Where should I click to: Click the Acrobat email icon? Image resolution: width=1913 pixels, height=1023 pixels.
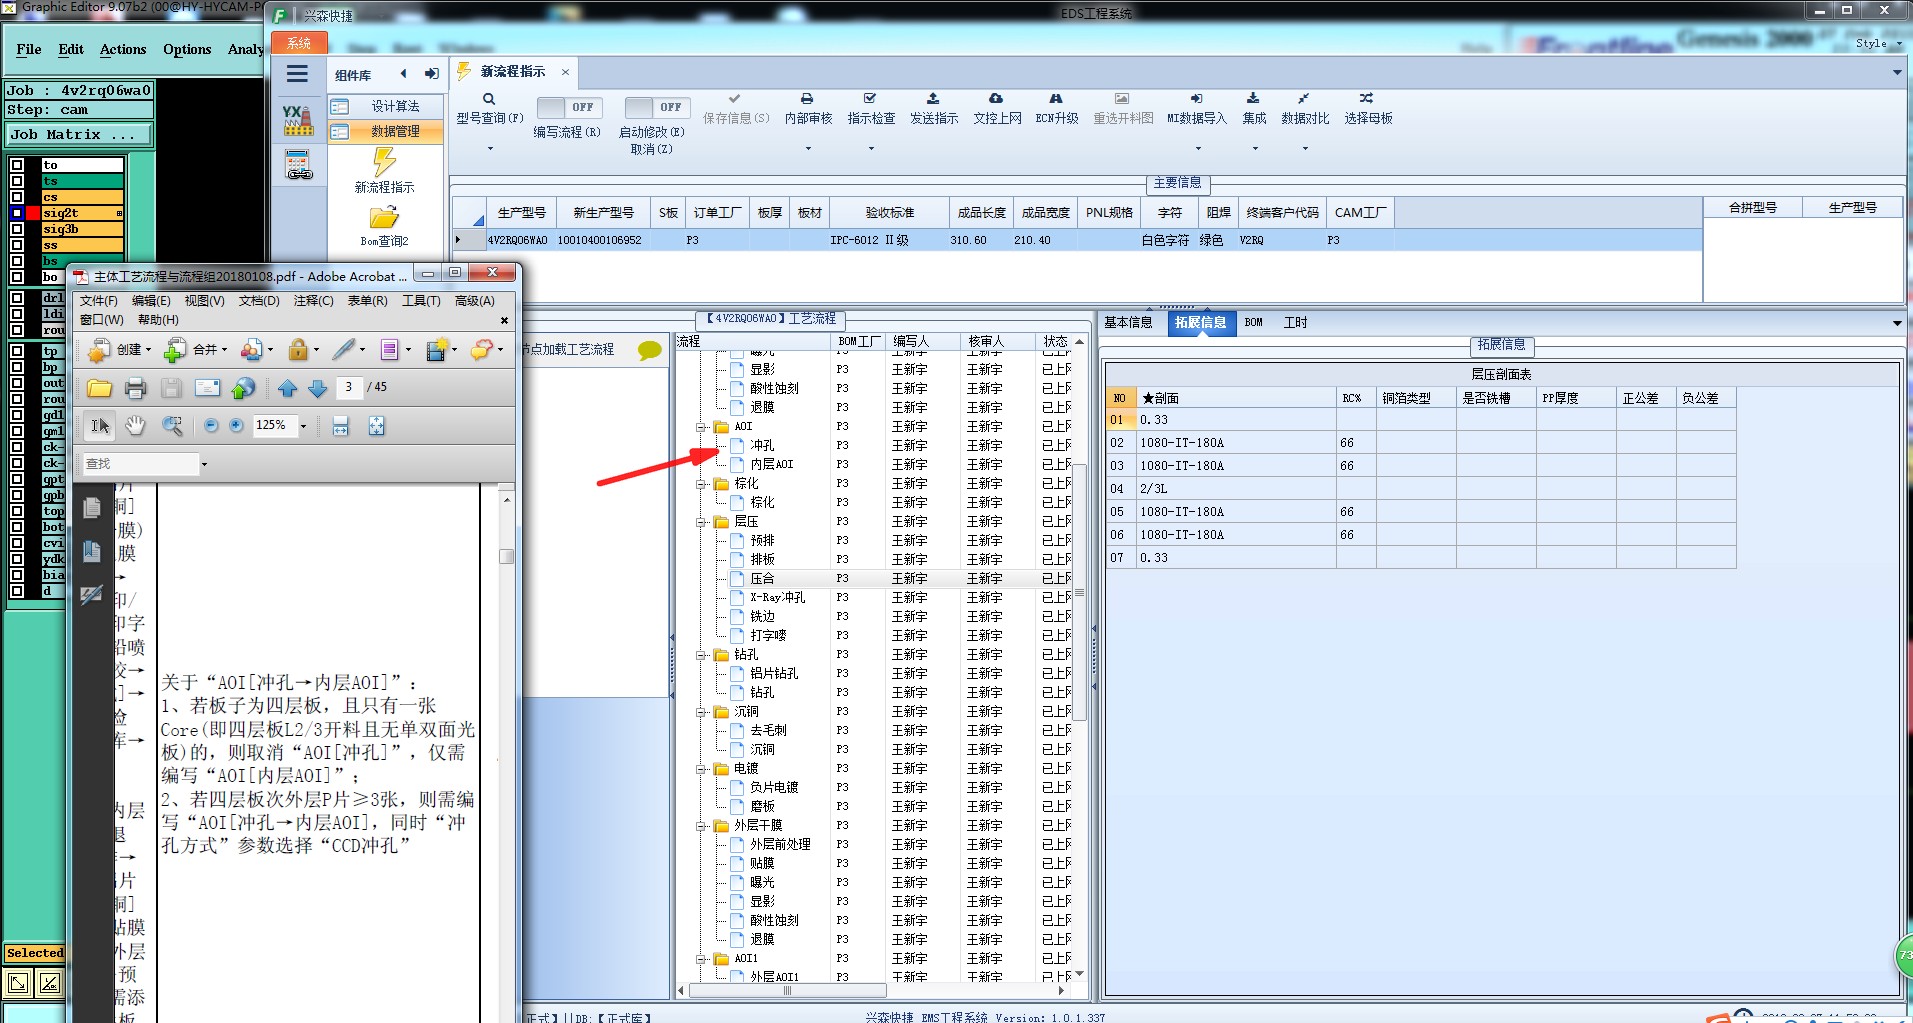(207, 388)
